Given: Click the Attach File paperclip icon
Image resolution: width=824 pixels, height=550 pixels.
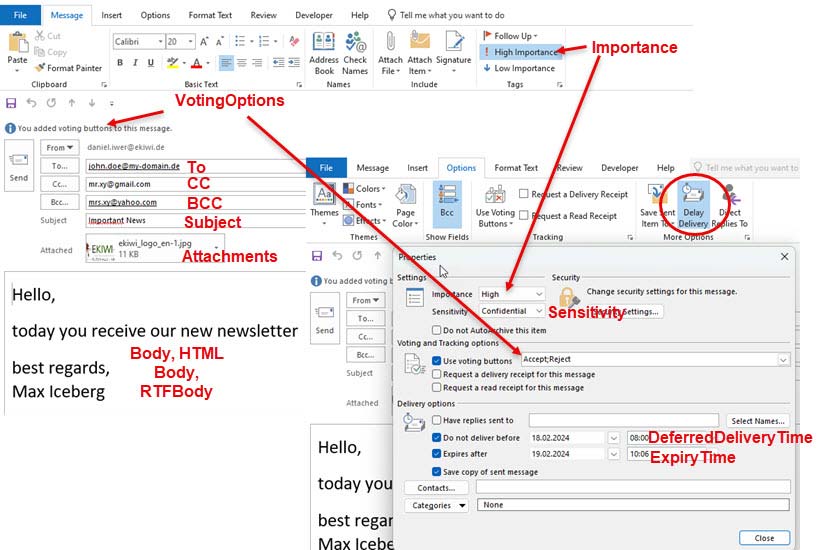Looking at the screenshot, I should [390, 42].
